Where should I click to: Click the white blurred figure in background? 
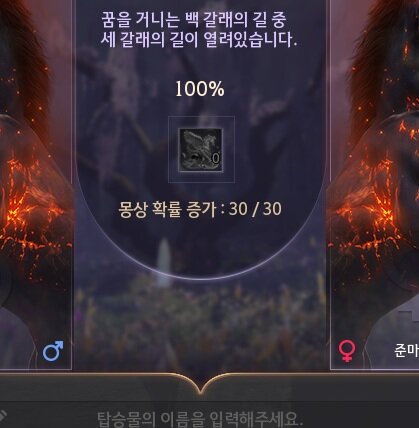tap(164, 262)
